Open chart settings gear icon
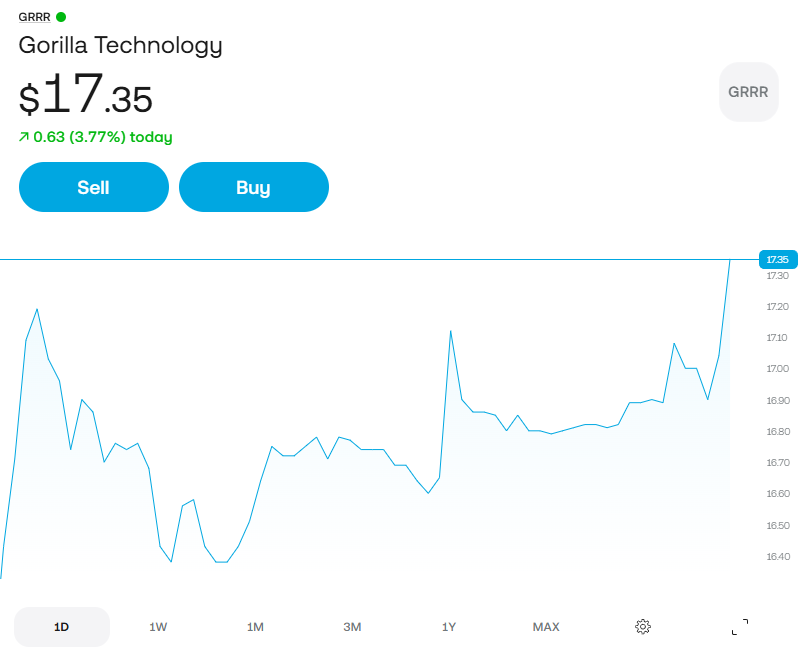The image size is (798, 656). pyautogui.click(x=643, y=627)
